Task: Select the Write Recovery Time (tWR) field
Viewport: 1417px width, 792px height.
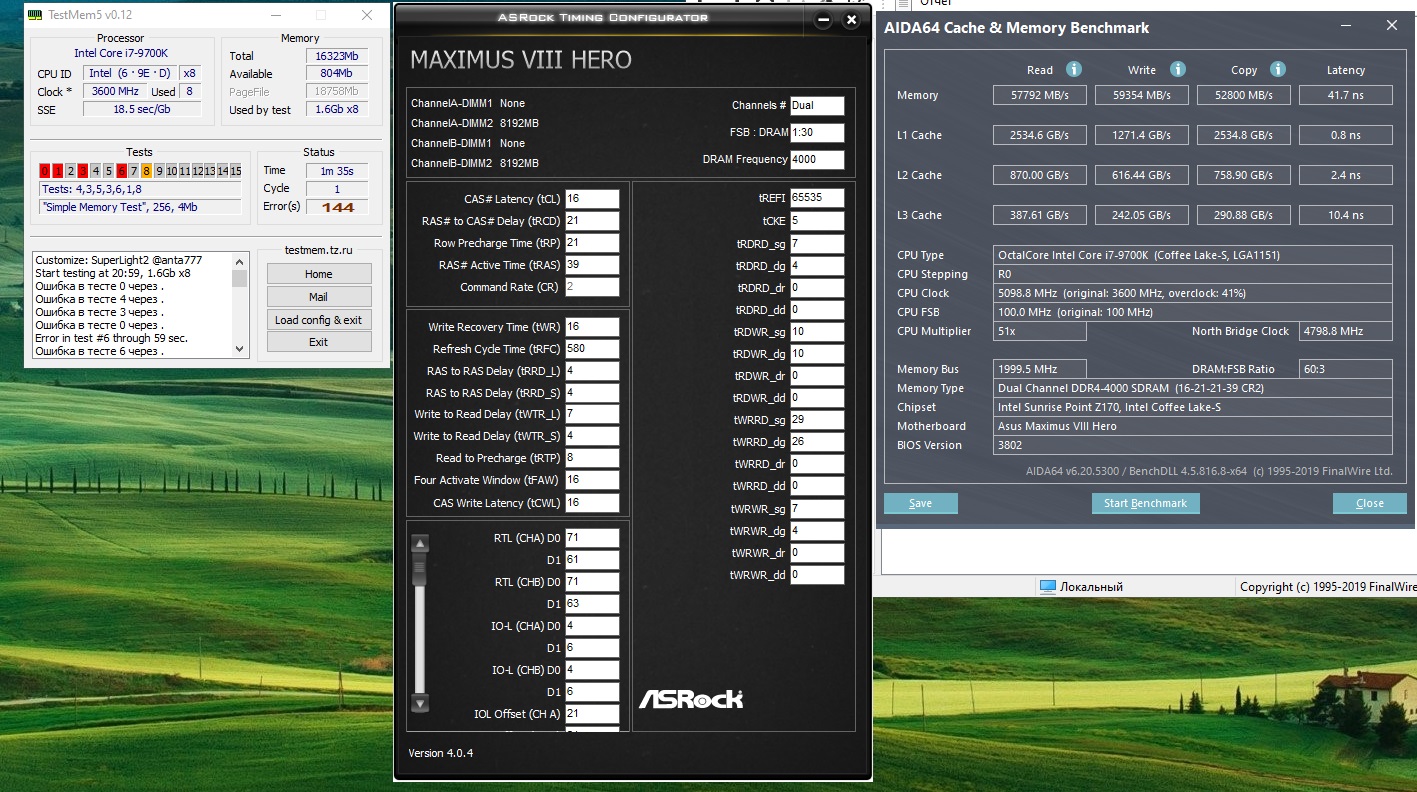Action: [592, 327]
